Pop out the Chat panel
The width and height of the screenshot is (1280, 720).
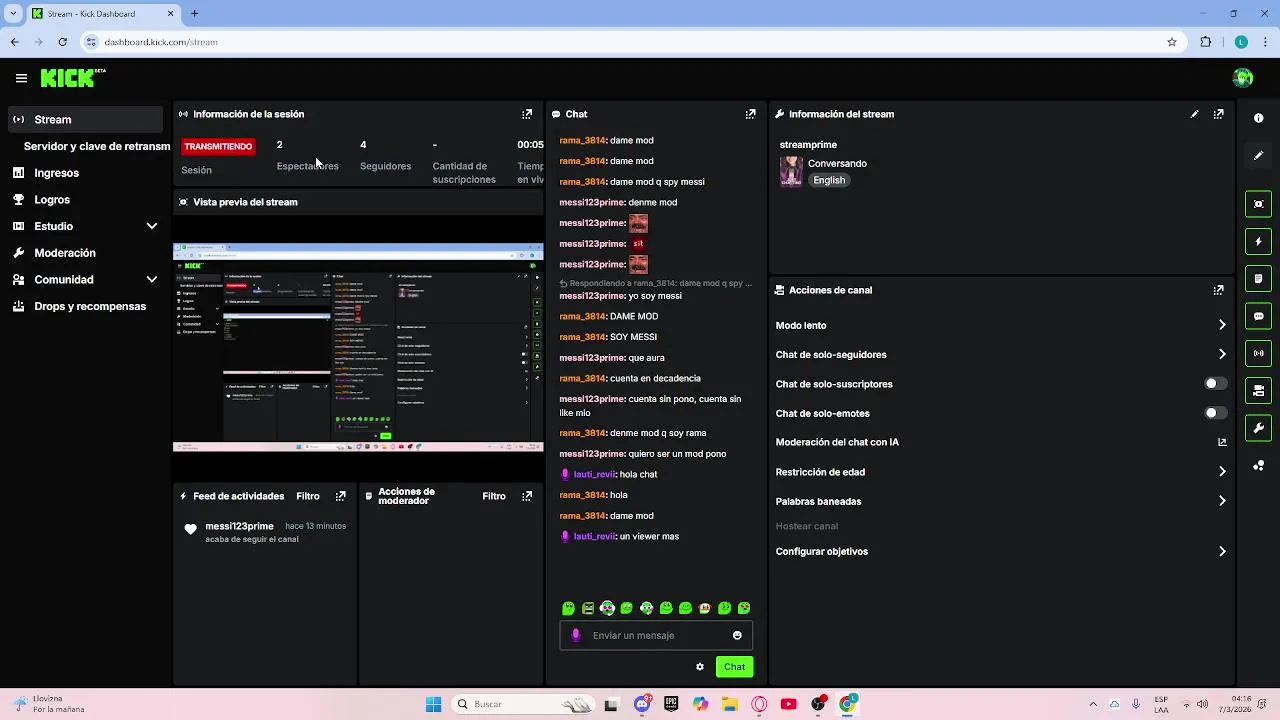(750, 114)
